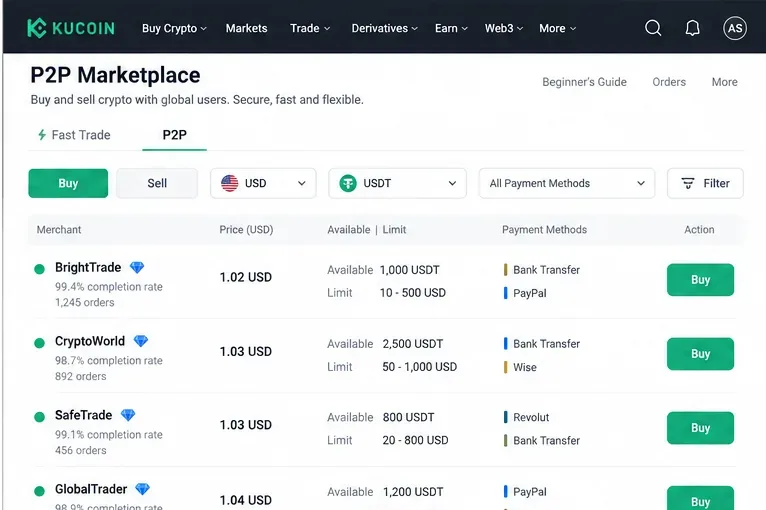Viewport: 766px width, 510px height.
Task: Buy from BrightTrade at 1.02 USD
Action: pos(700,280)
